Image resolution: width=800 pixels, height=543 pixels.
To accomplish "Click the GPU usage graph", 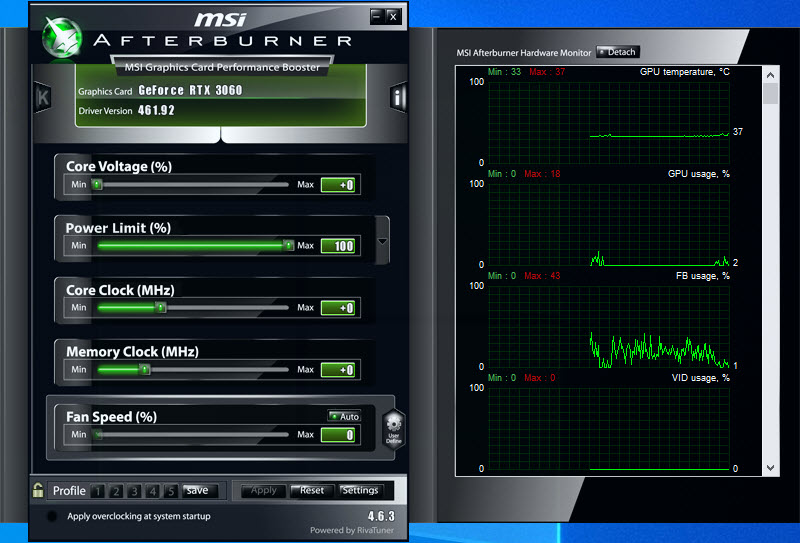I will click(x=609, y=225).
